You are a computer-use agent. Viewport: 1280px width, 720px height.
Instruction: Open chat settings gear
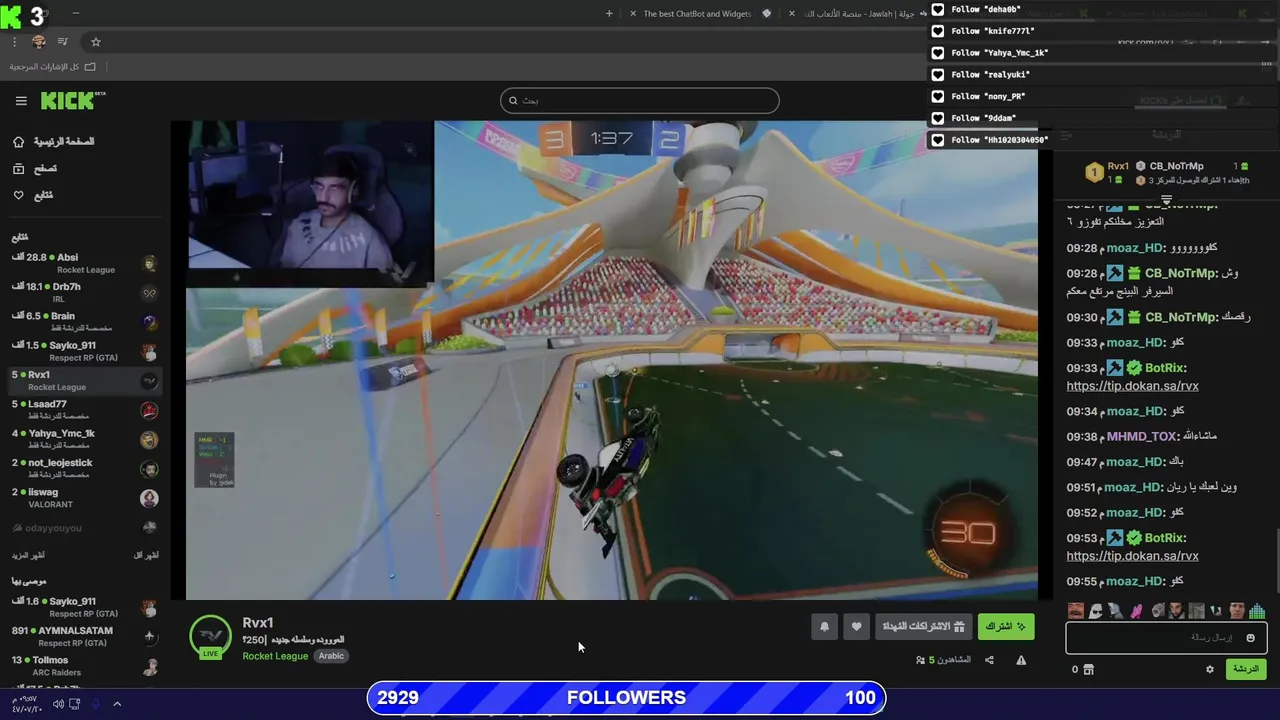1209,669
